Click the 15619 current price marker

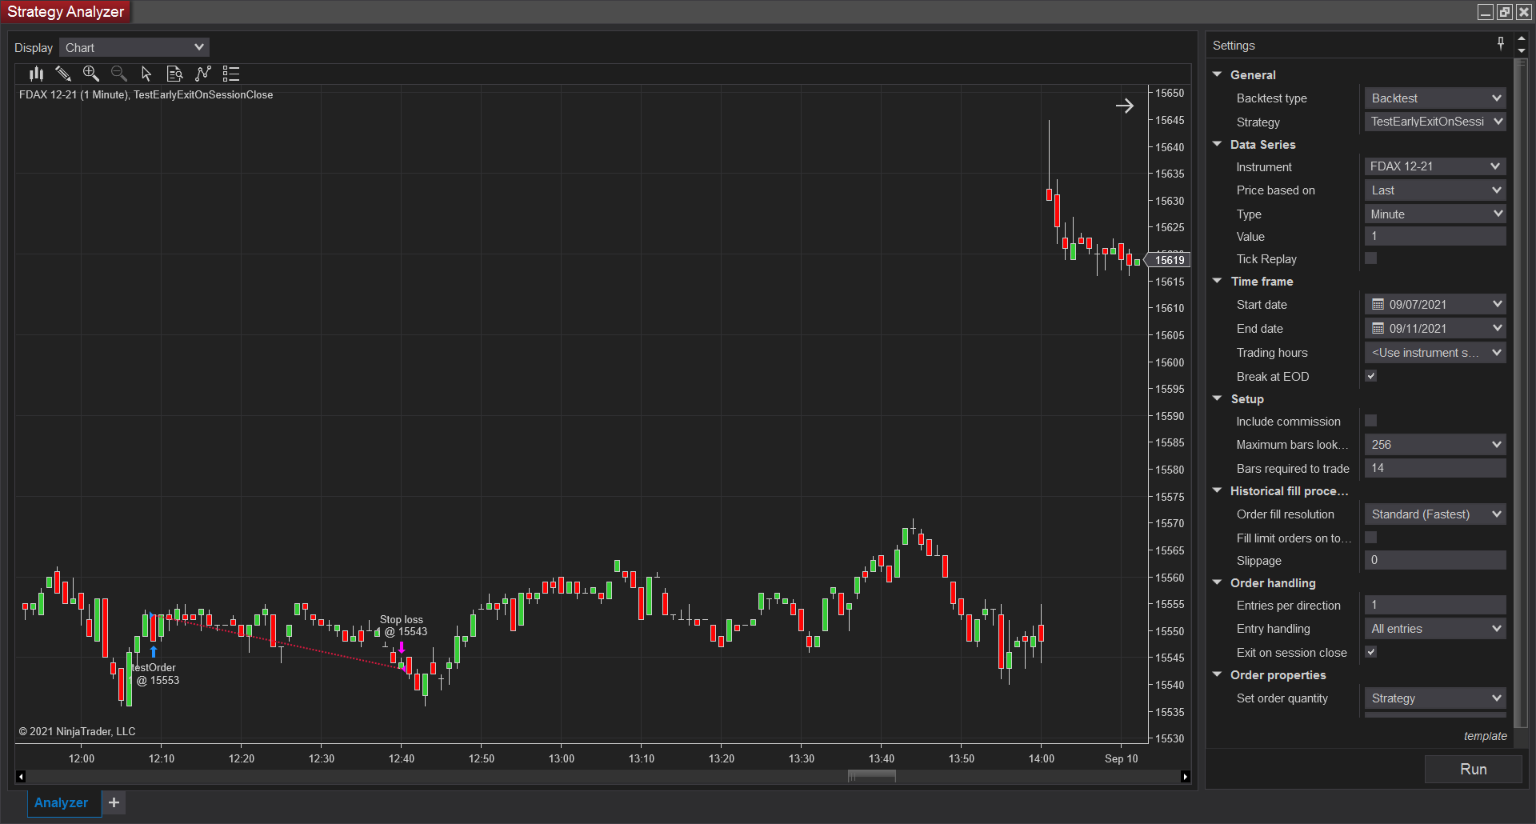point(1169,260)
